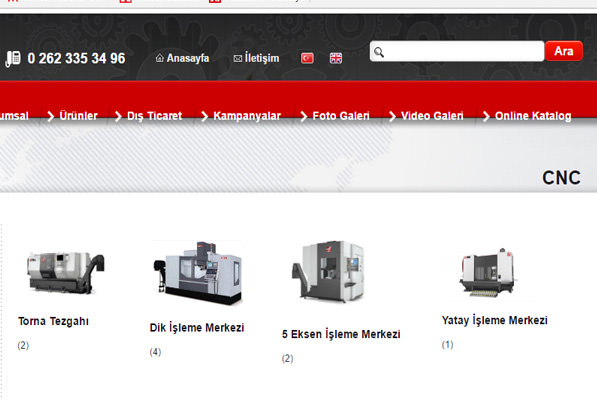The height and width of the screenshot is (400, 597).
Task: Click the telephone icon beside the phone number
Action: pyautogui.click(x=13, y=59)
